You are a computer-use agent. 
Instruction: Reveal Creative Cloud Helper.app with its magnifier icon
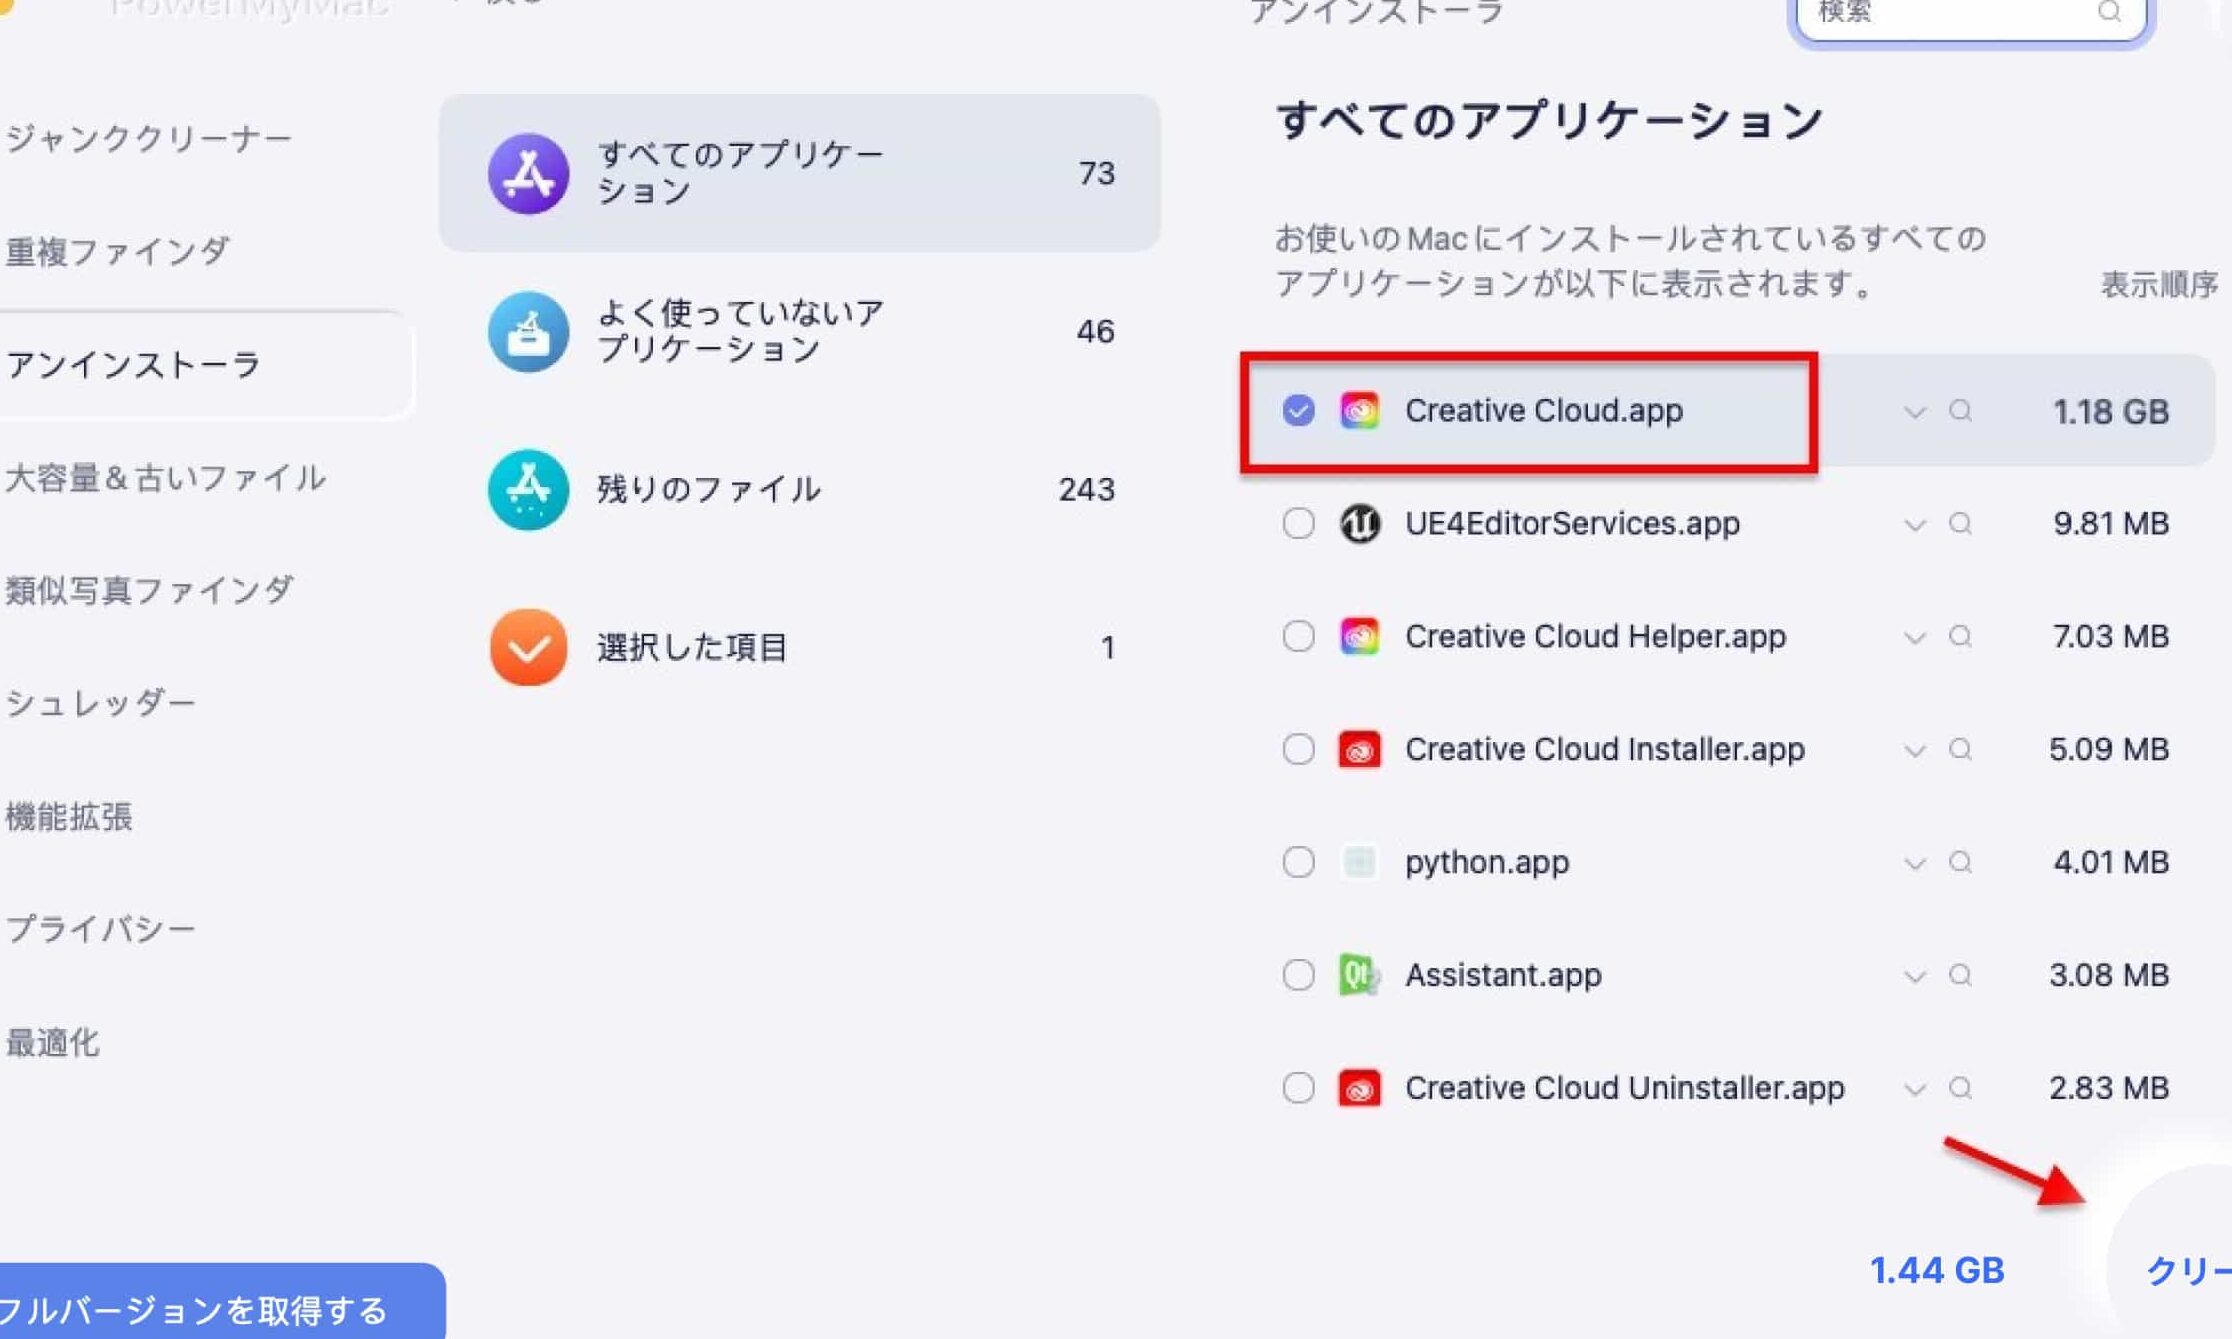pos(1960,637)
